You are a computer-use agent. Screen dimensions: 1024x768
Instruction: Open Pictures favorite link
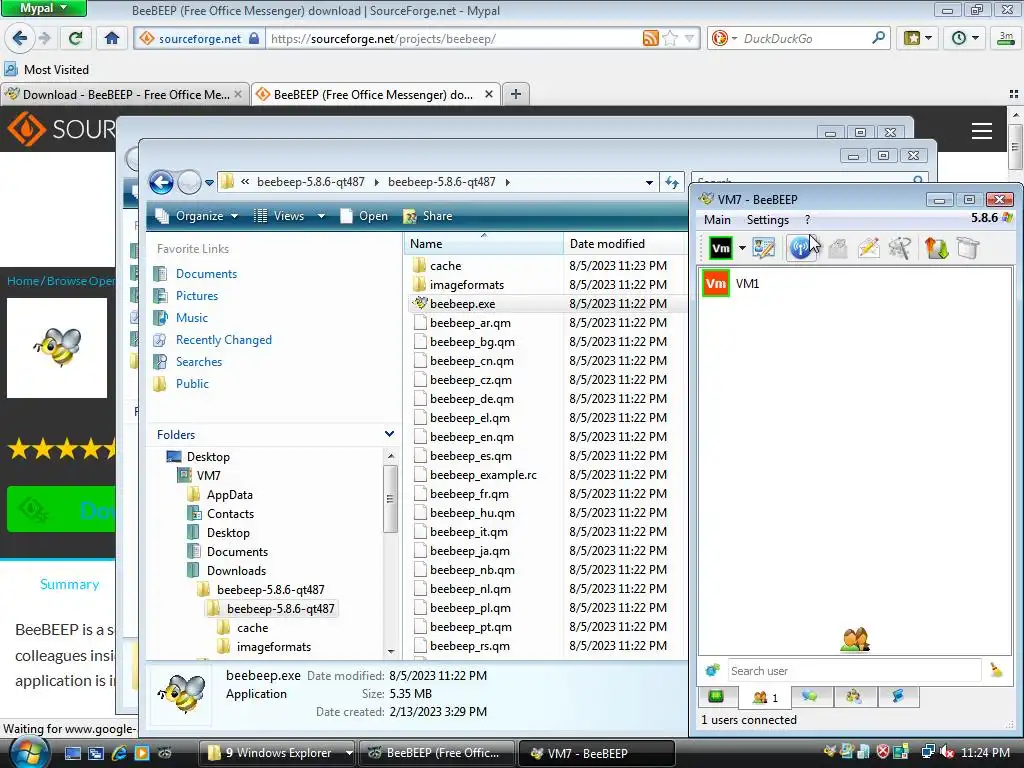(x=197, y=296)
